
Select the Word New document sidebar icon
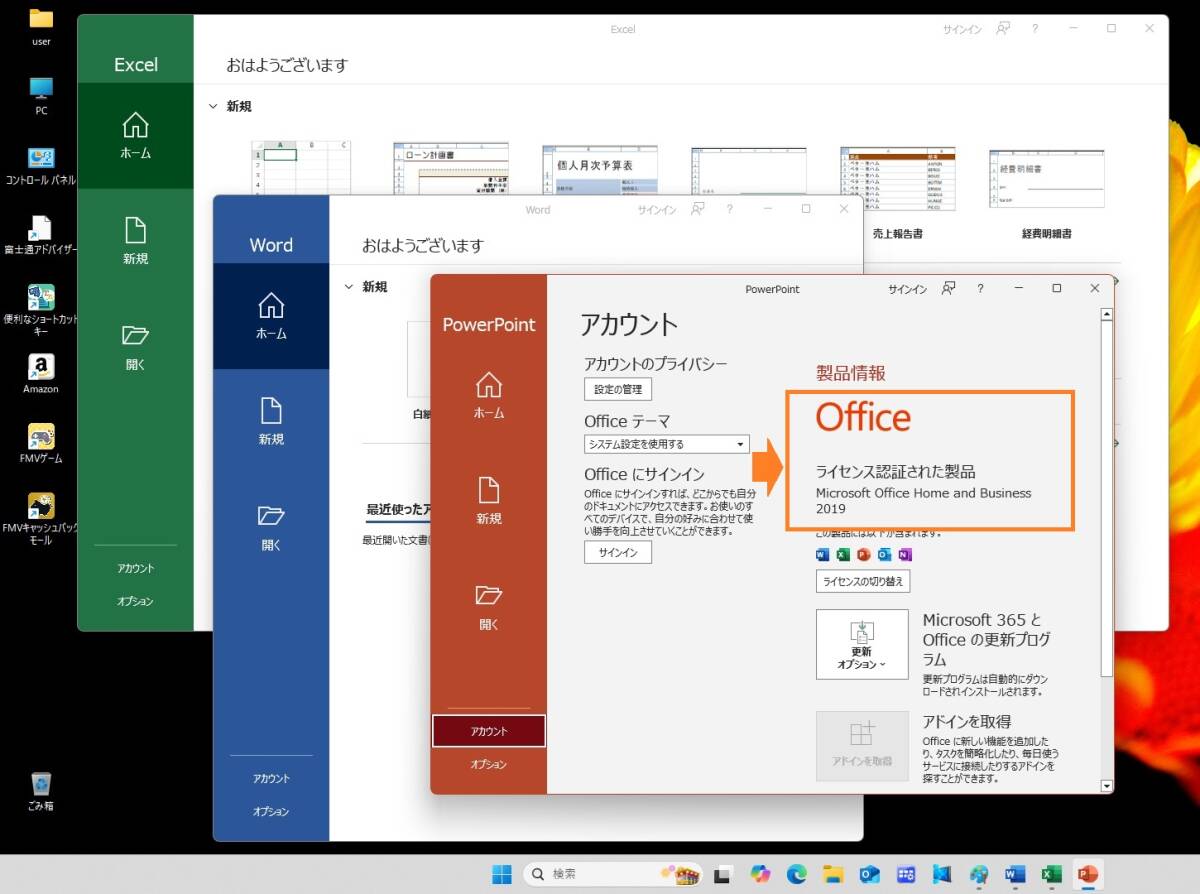271,411
